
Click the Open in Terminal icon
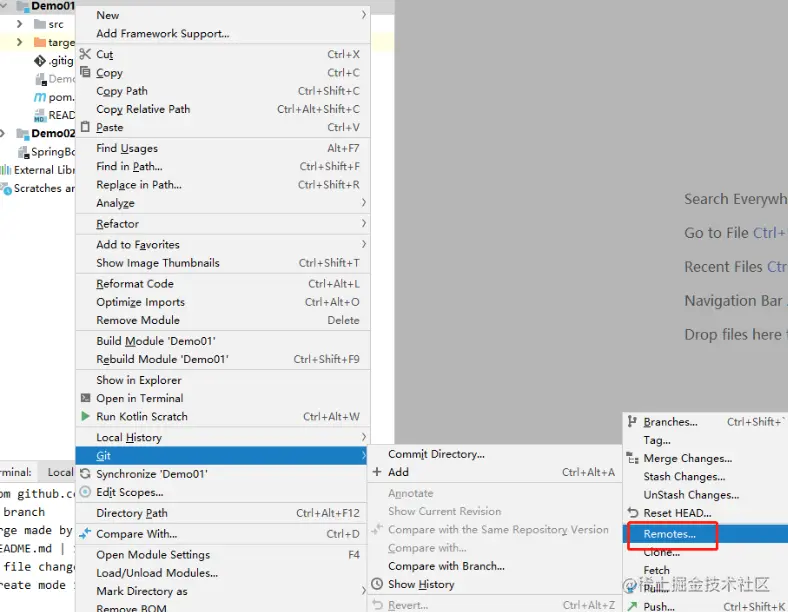pos(85,398)
